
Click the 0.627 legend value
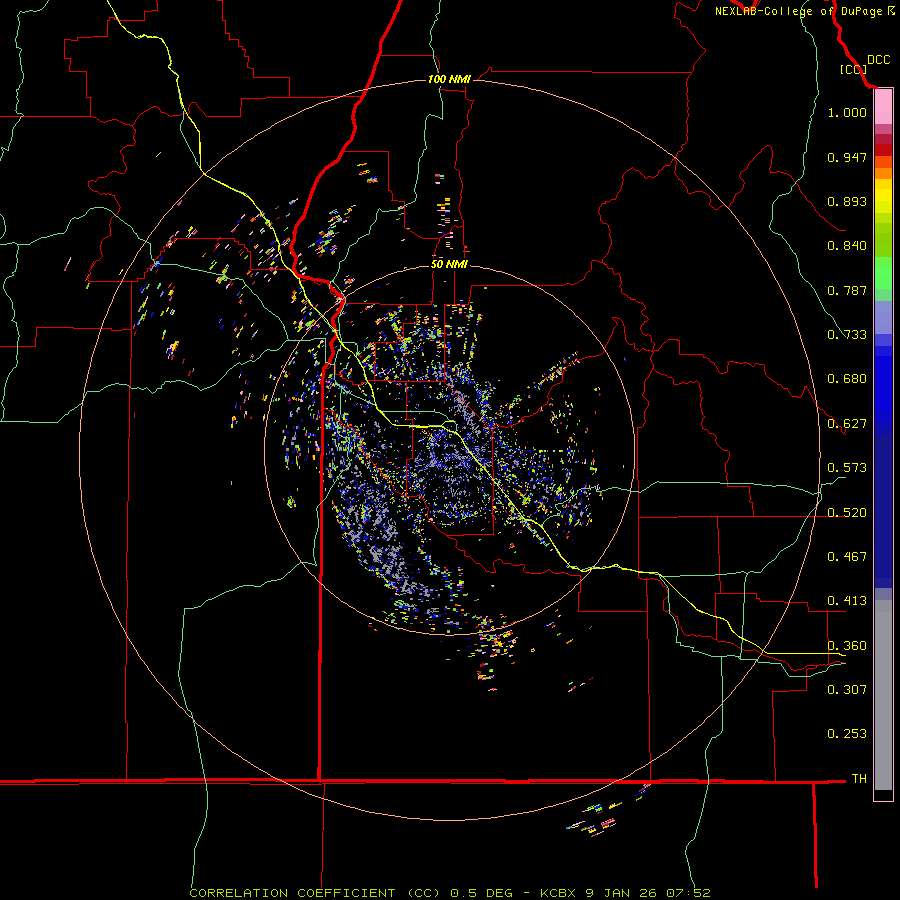[x=847, y=424]
